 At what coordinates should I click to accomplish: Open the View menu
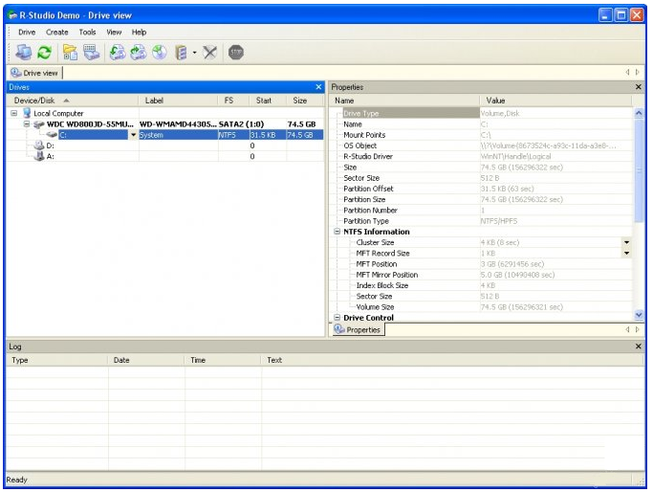[x=114, y=32]
